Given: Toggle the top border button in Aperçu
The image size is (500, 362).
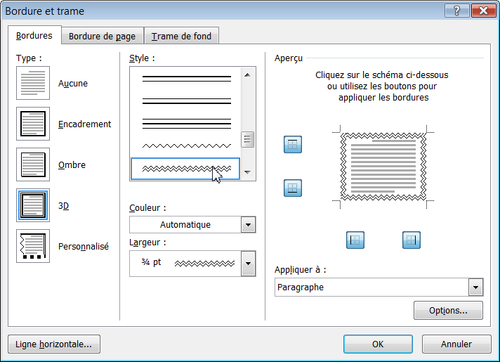Looking at the screenshot, I should pyautogui.click(x=293, y=144).
